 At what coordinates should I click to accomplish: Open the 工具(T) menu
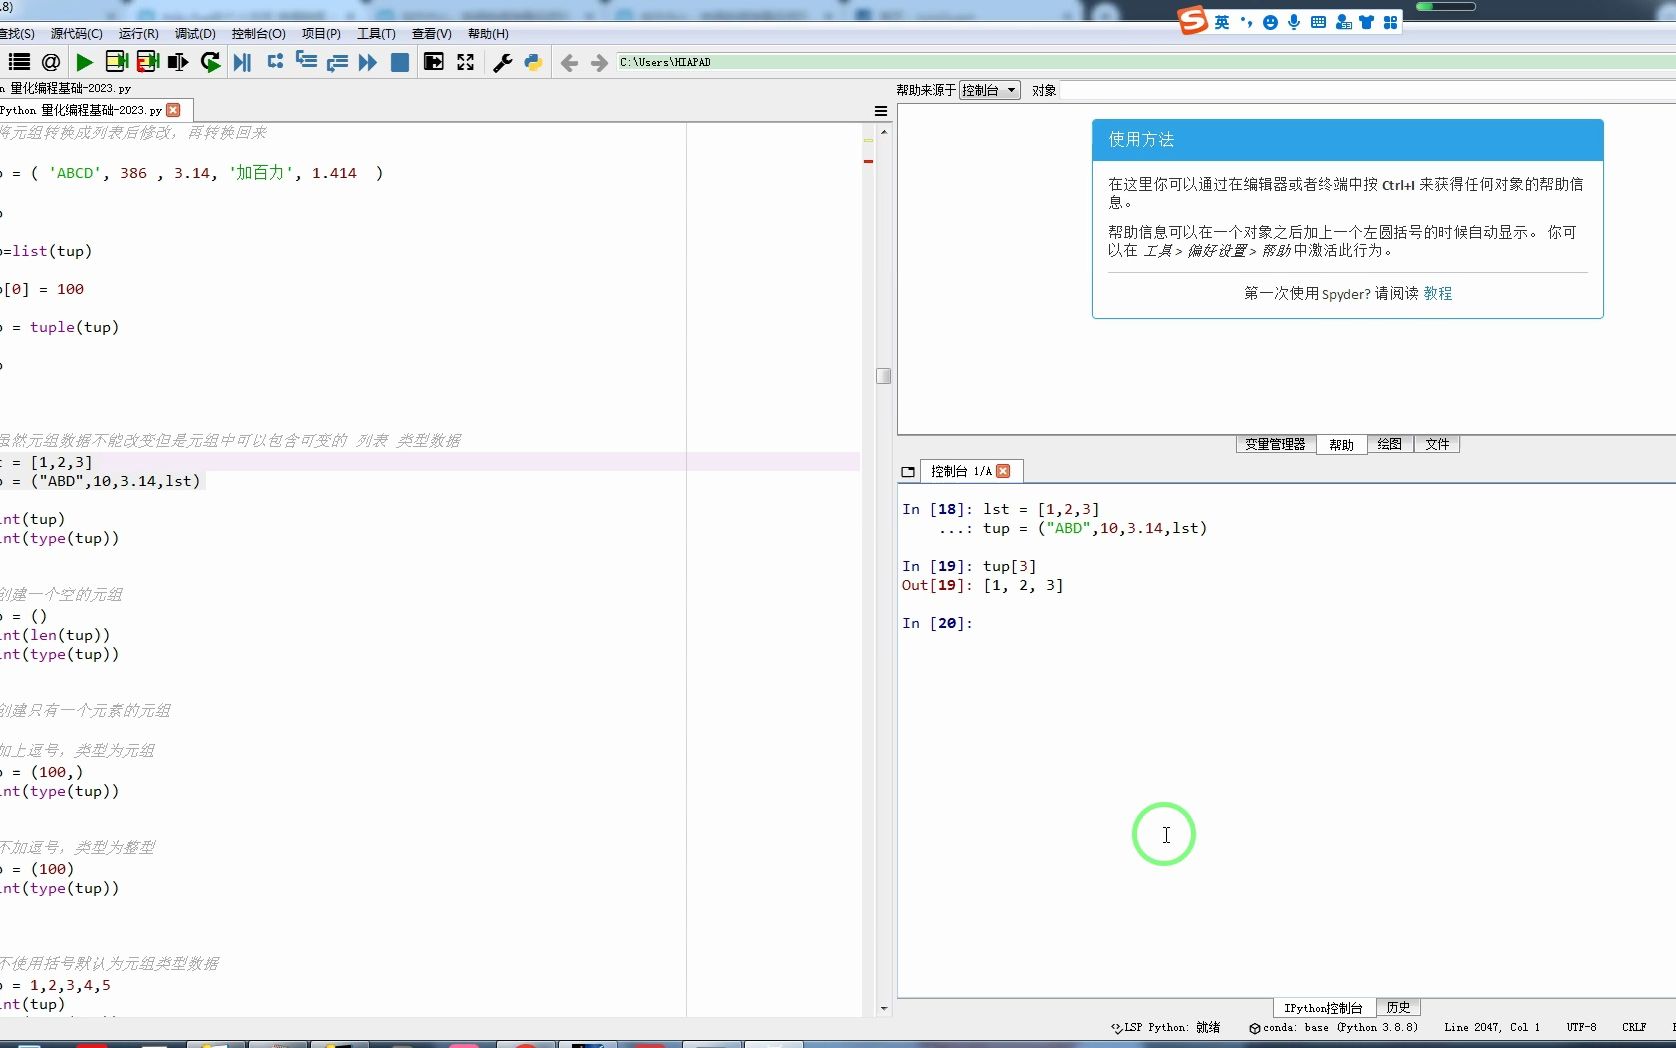pos(376,34)
